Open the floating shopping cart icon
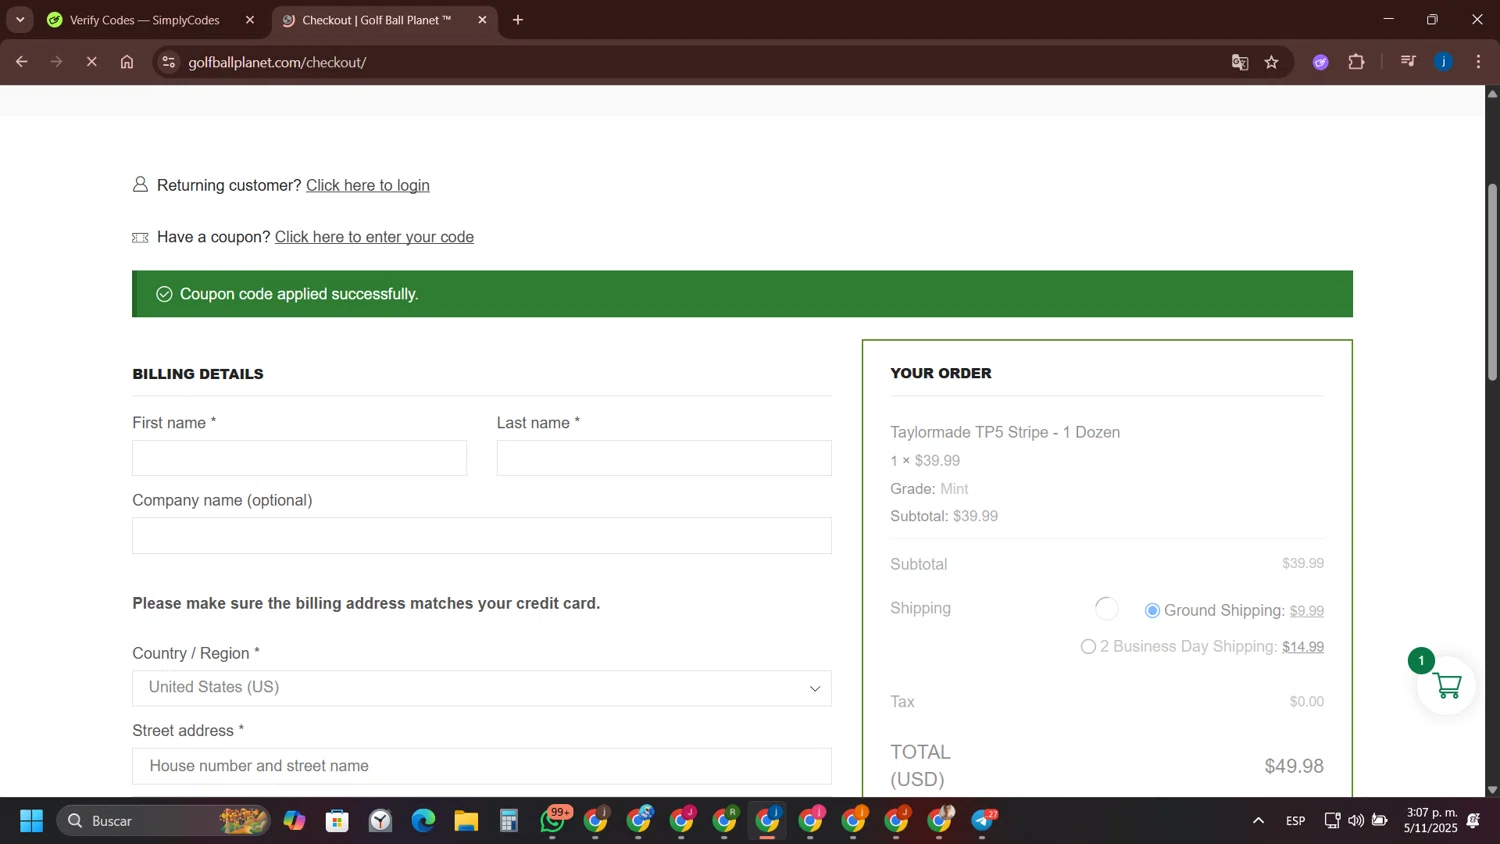 [x=1447, y=686]
